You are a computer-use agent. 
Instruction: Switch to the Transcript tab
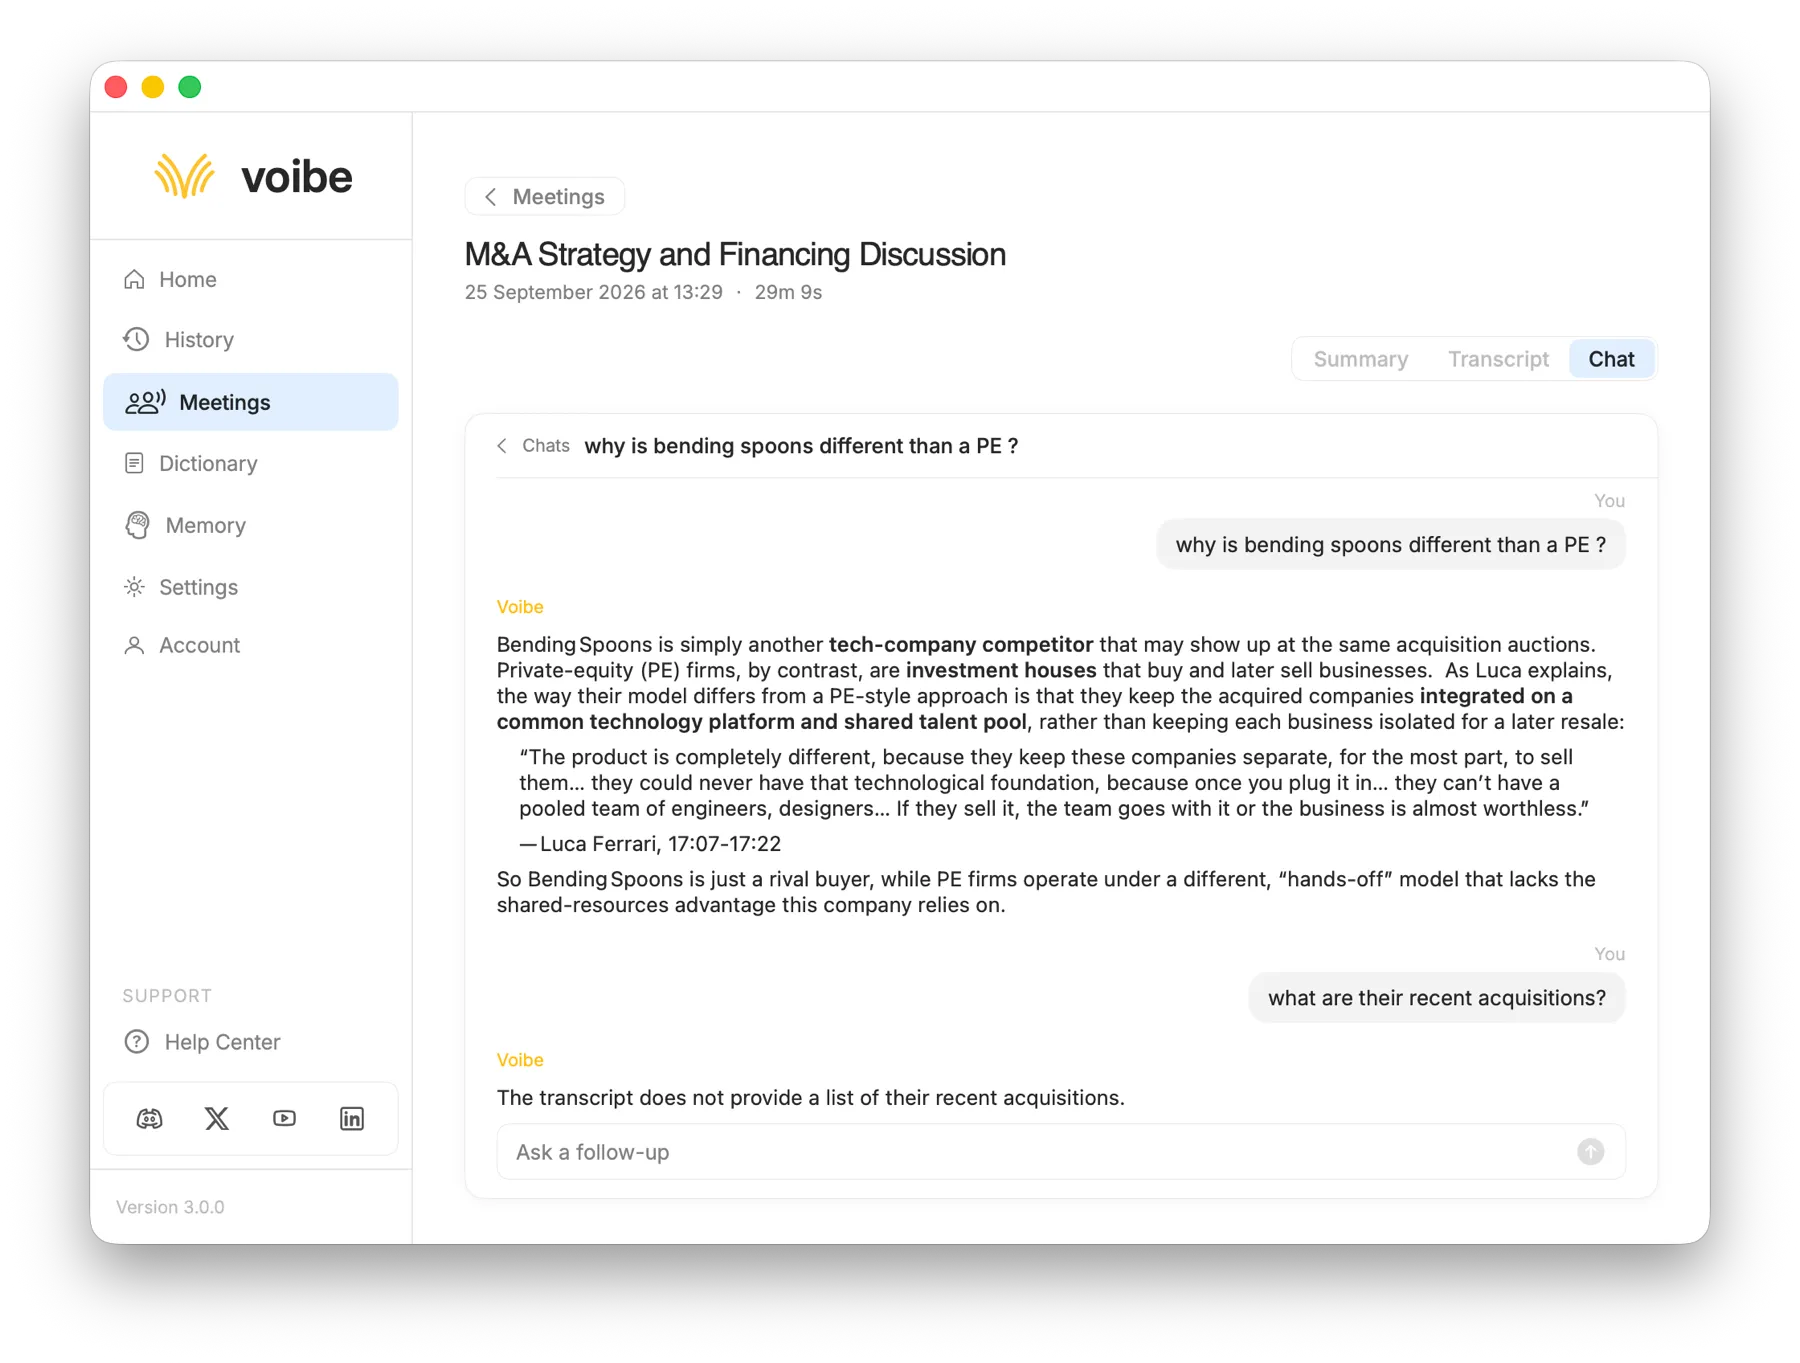click(1498, 359)
